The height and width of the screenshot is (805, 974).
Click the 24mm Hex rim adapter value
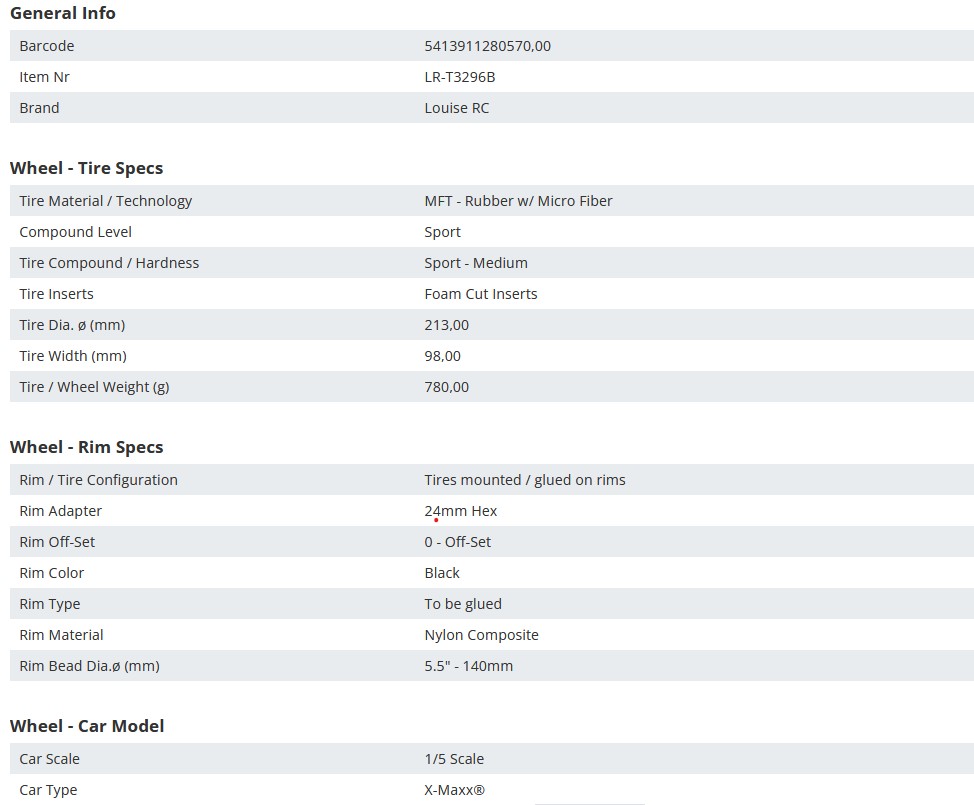pyautogui.click(x=460, y=511)
